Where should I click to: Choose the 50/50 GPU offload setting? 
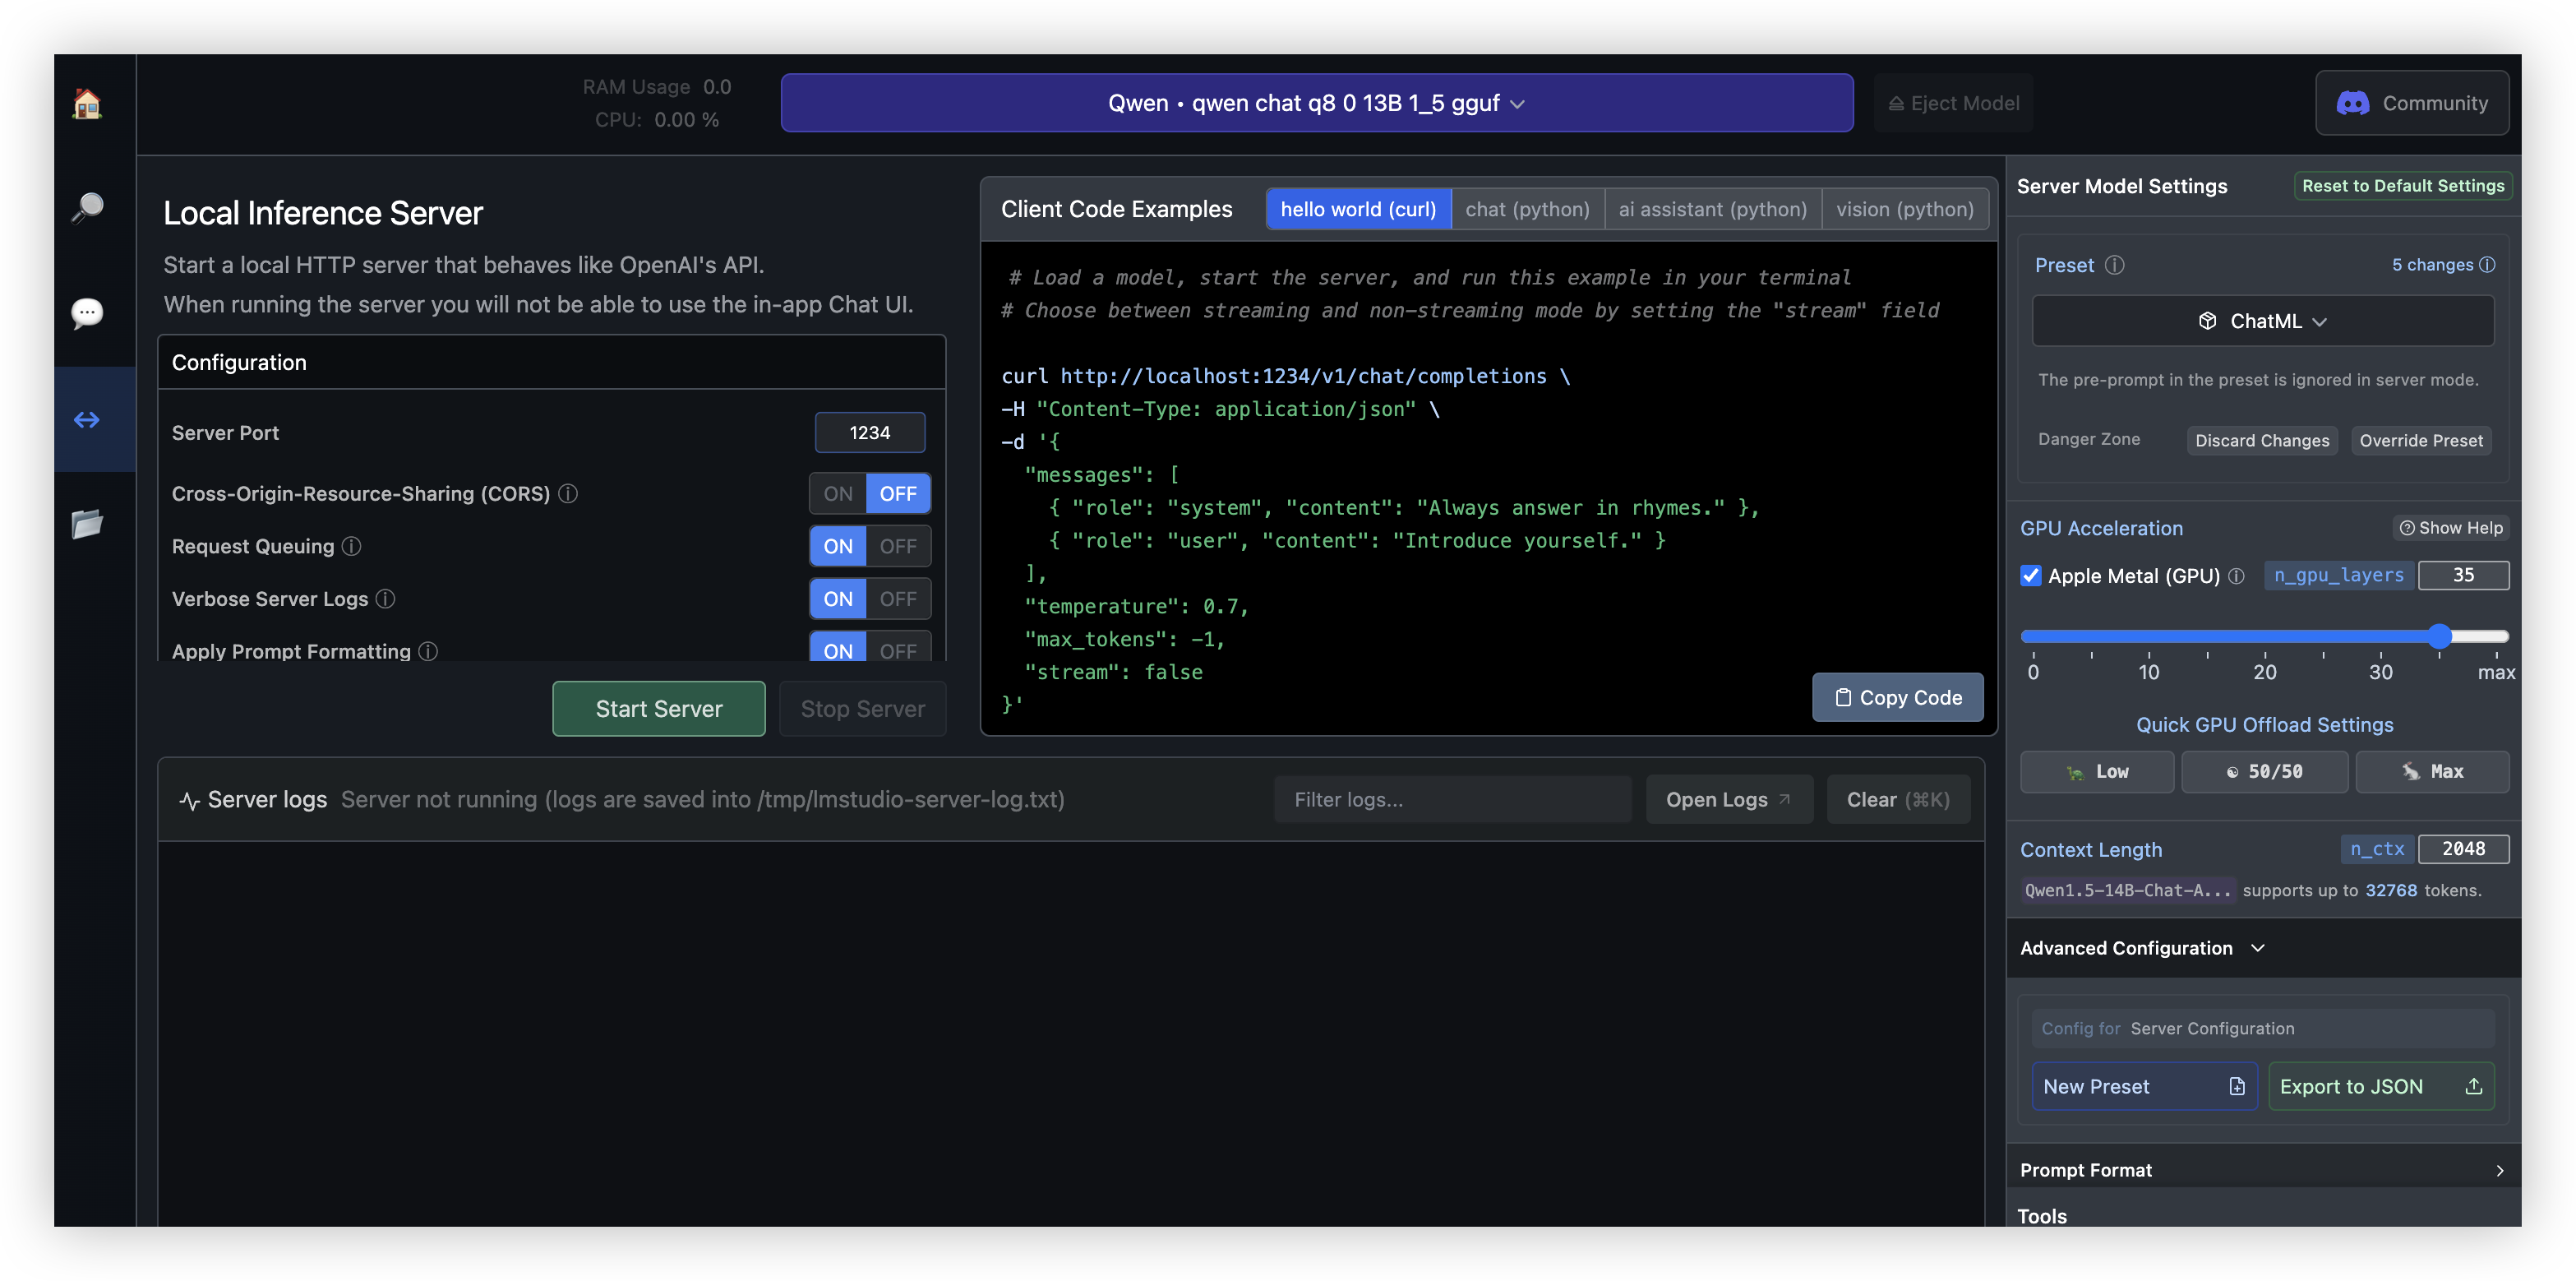pos(2264,771)
